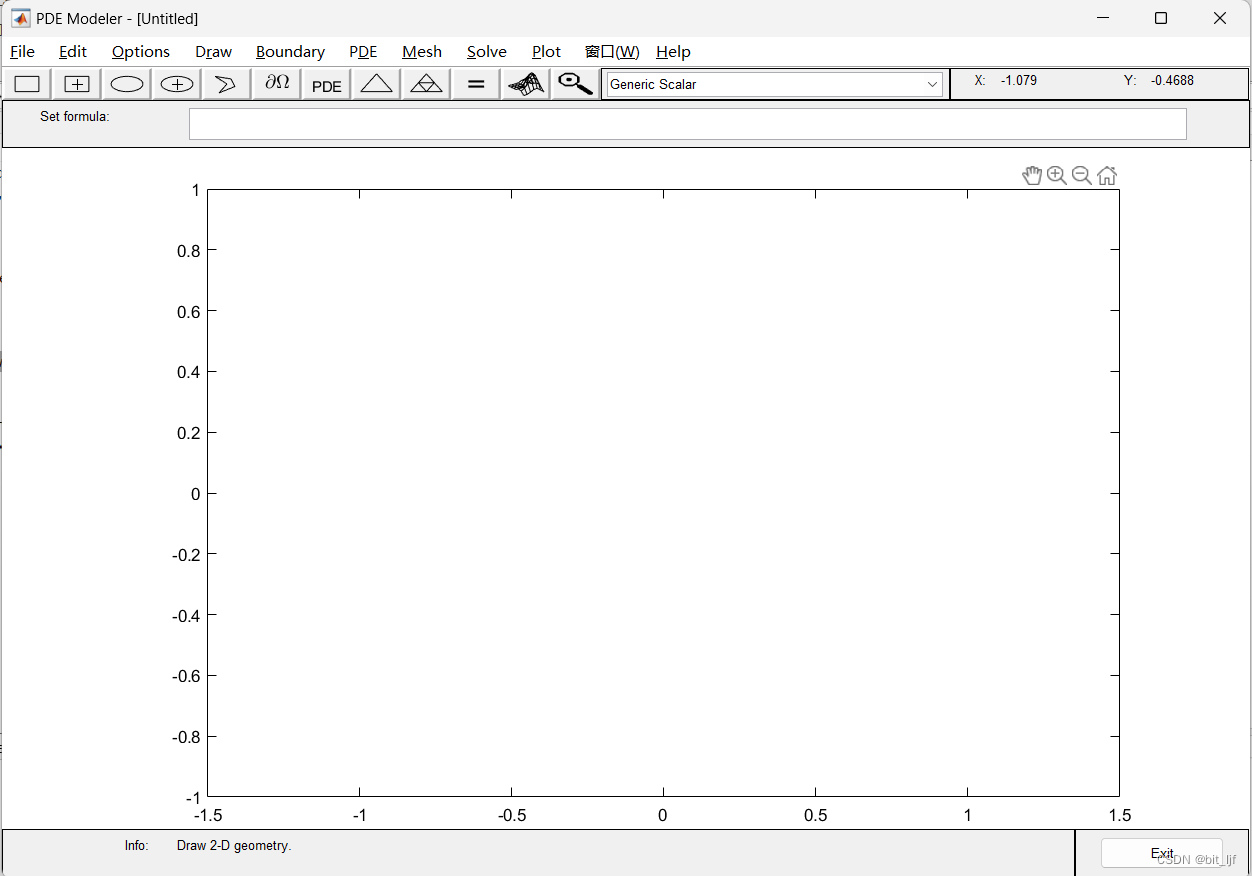
Task: Open the Boundary menu
Action: [290, 51]
